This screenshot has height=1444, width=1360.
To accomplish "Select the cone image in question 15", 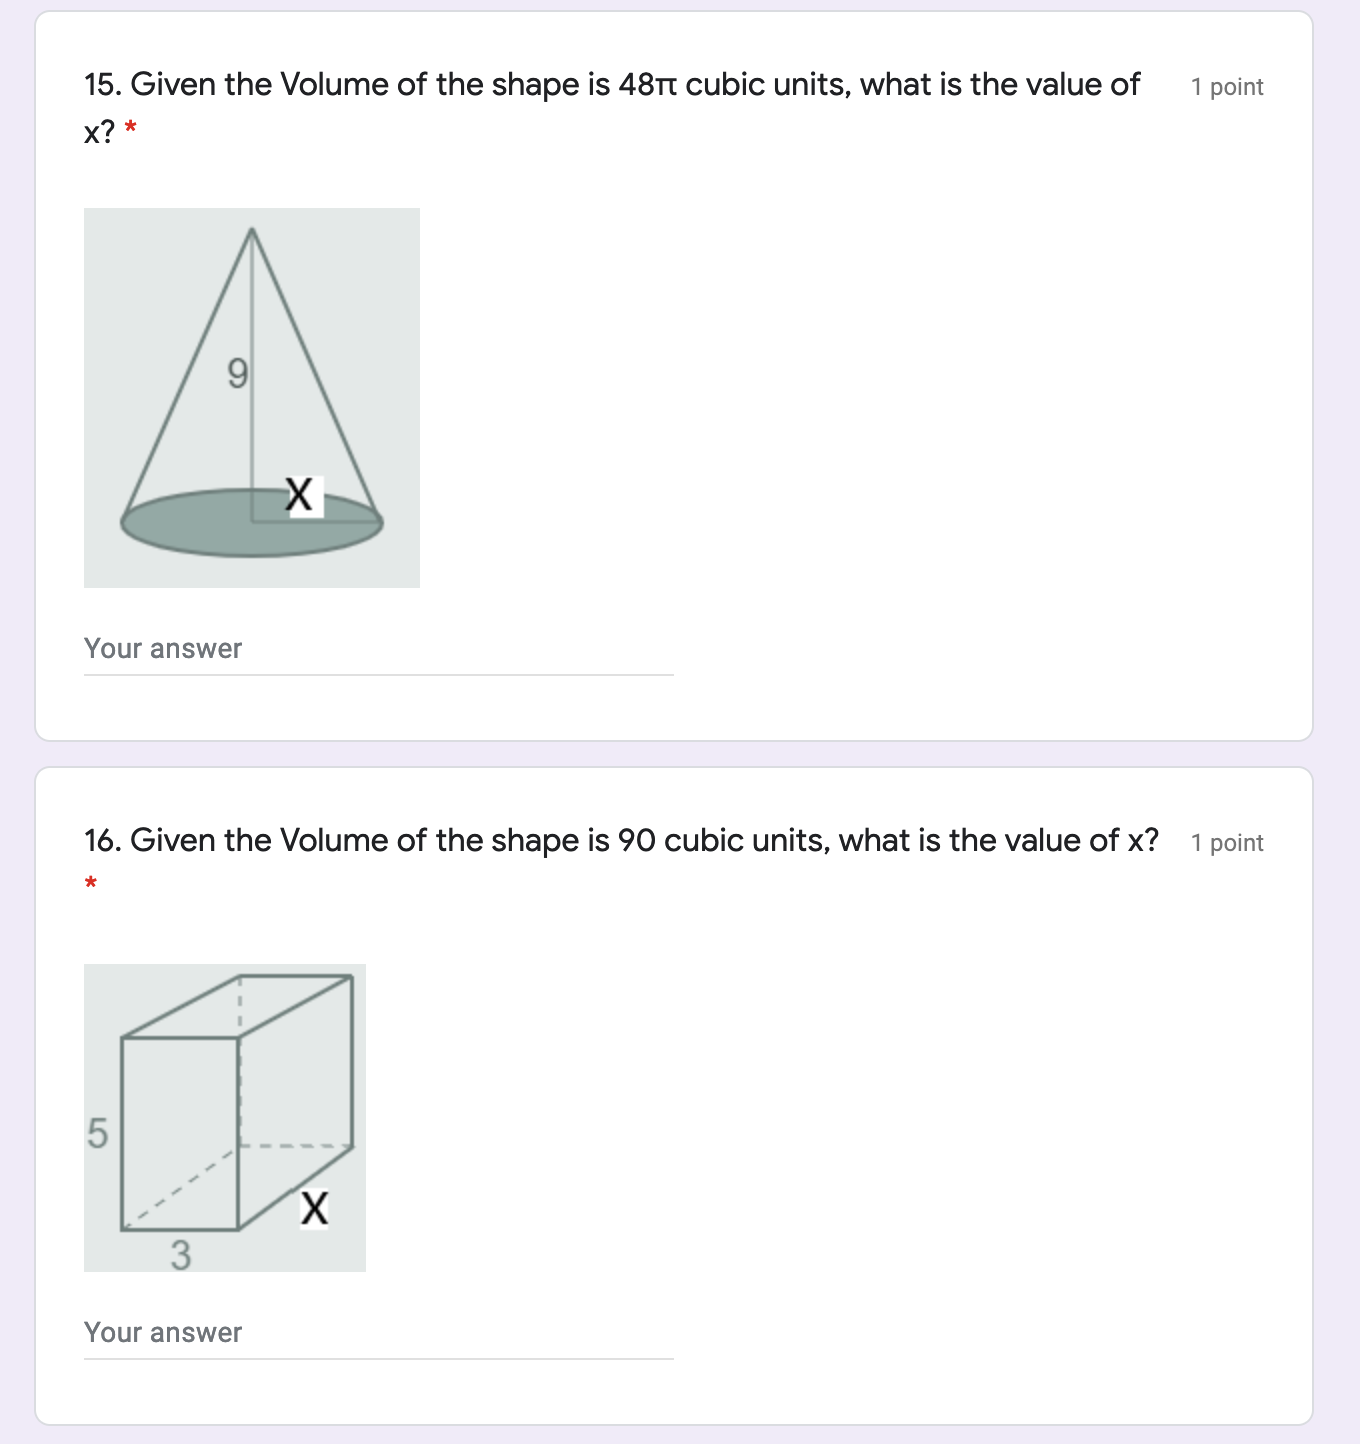I will click(251, 397).
